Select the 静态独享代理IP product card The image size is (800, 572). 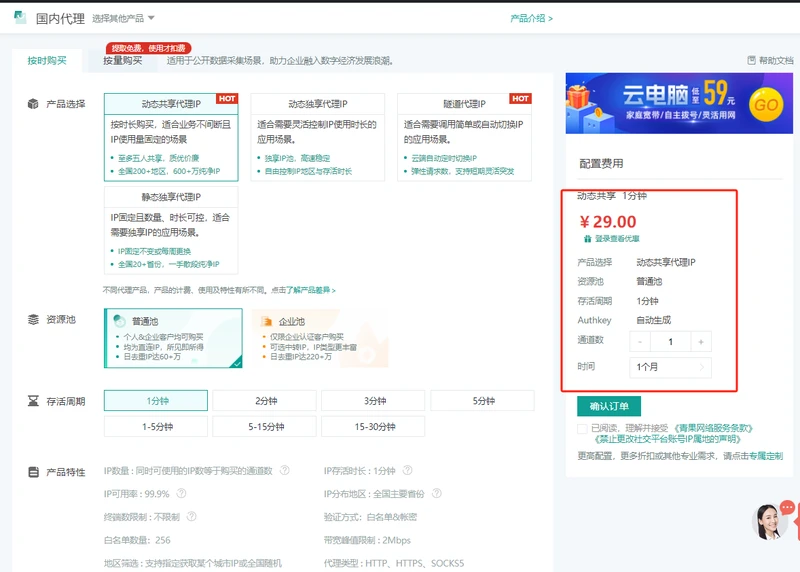tap(171, 230)
